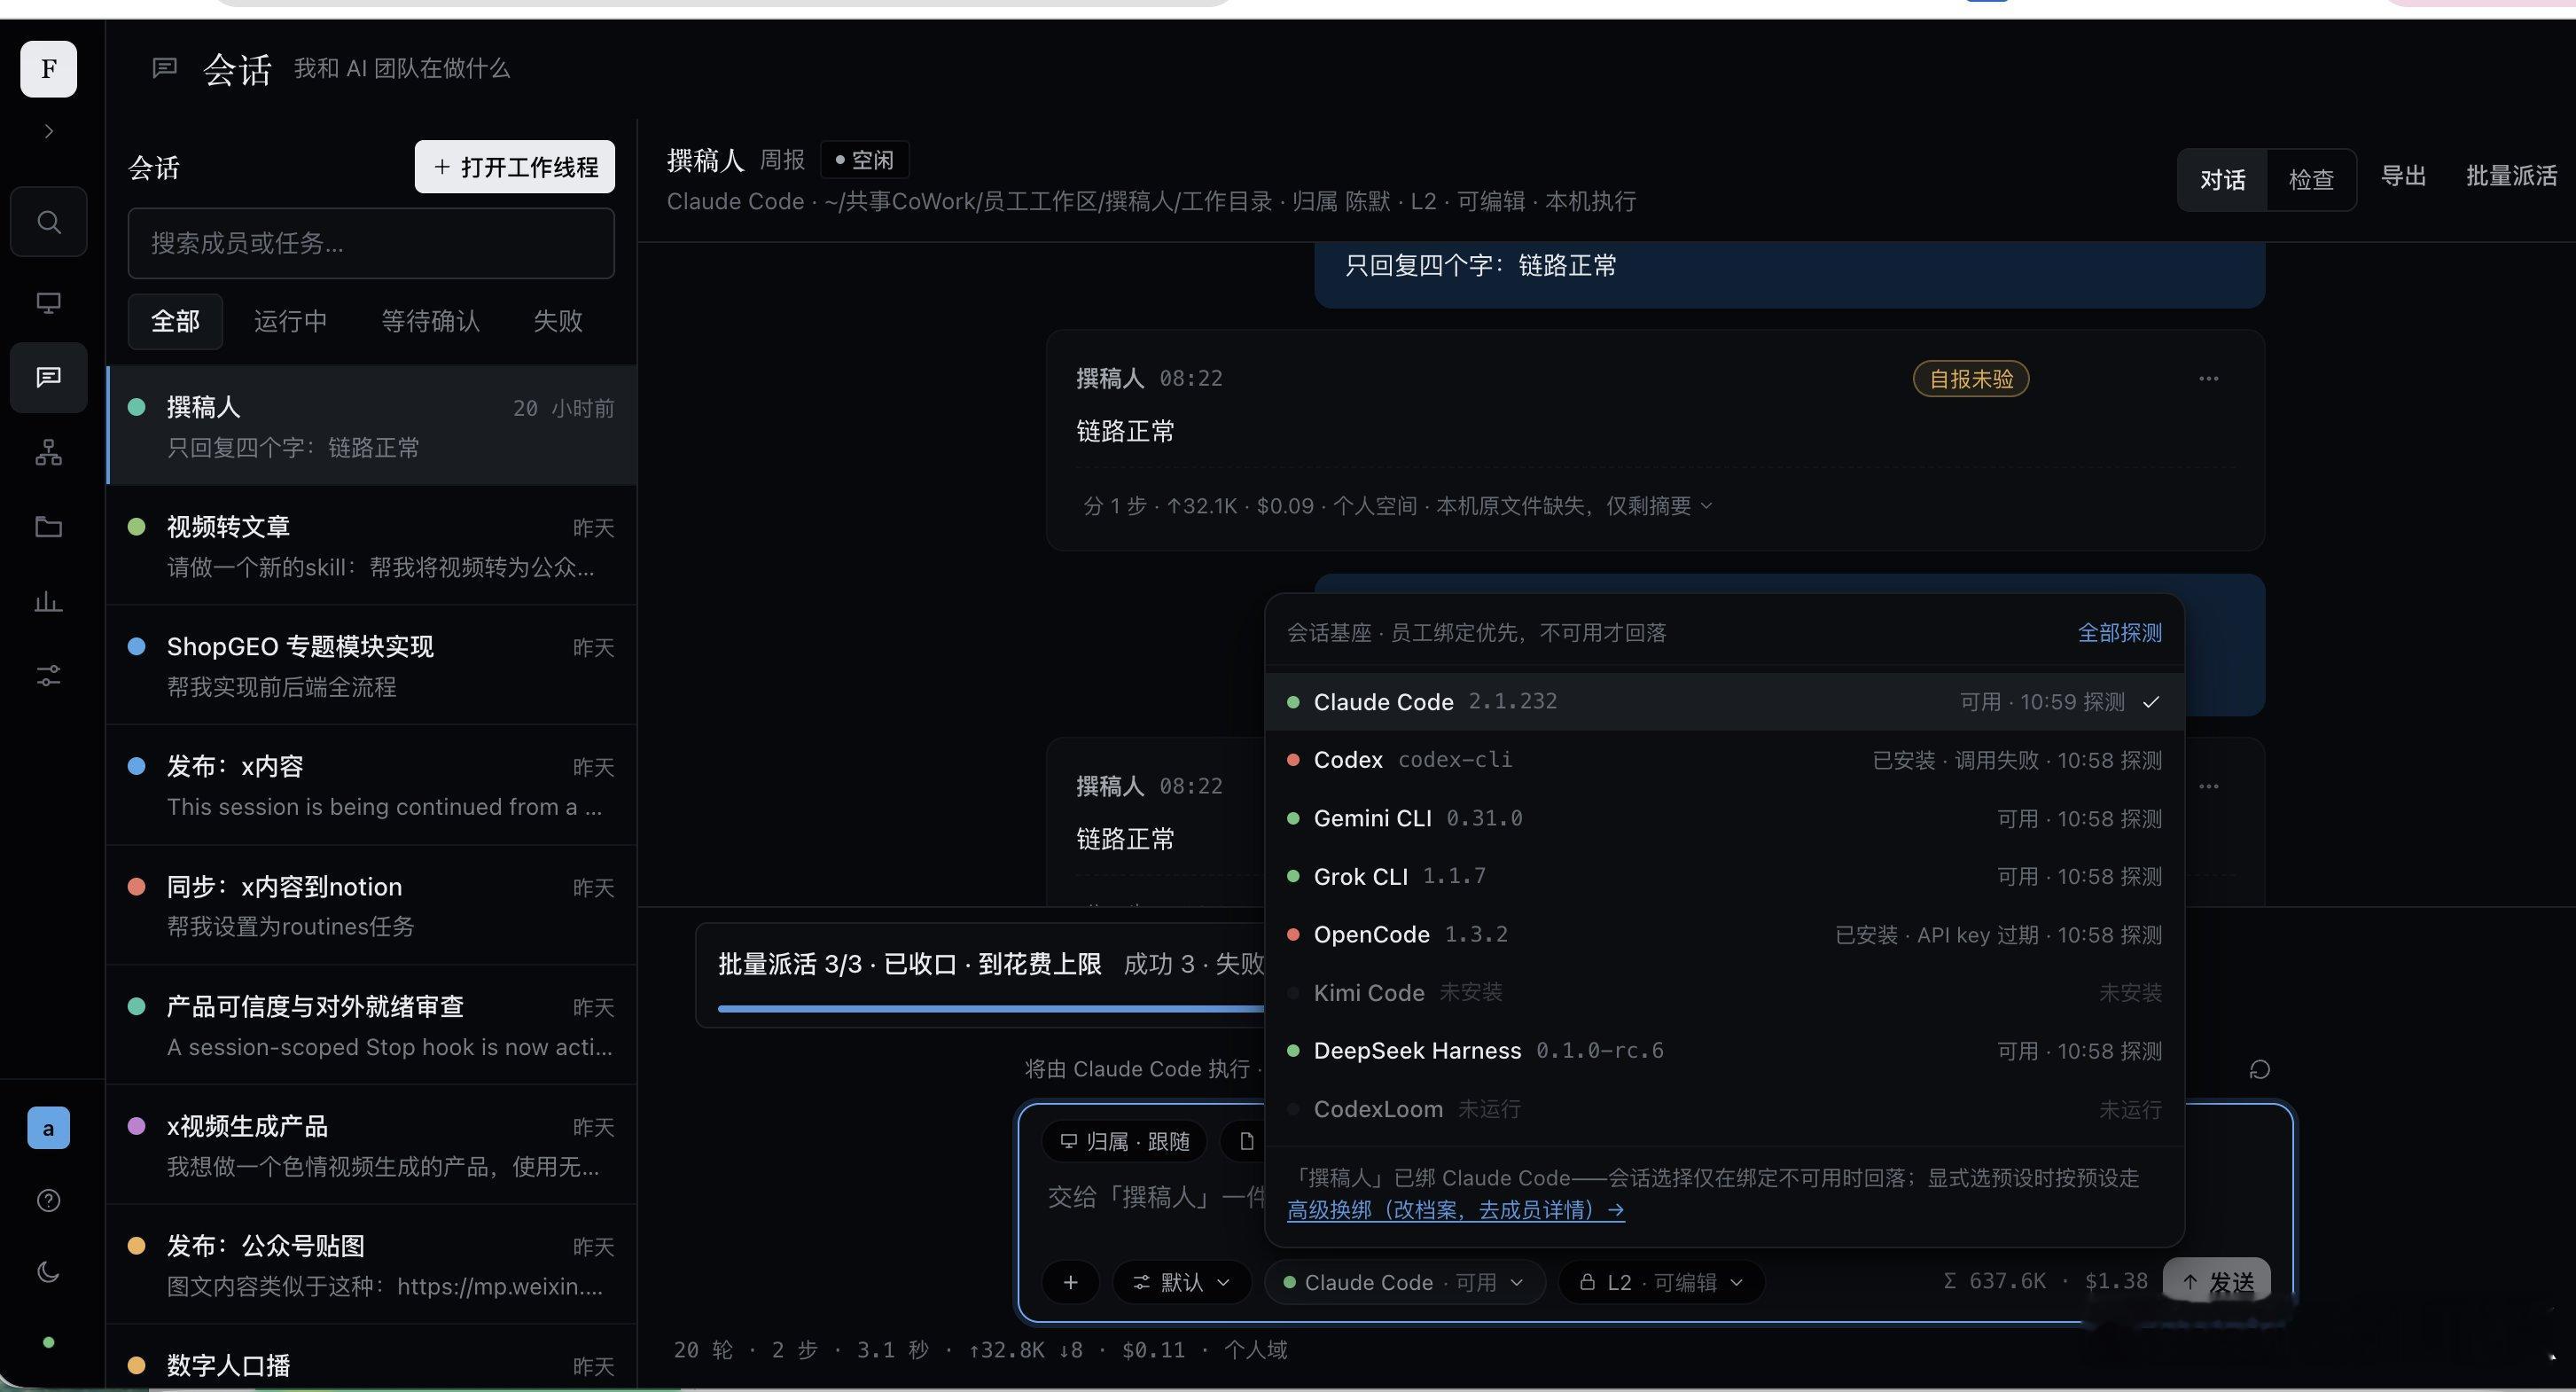Open the Claude Code · 可用 dropdown

pos(1404,1282)
